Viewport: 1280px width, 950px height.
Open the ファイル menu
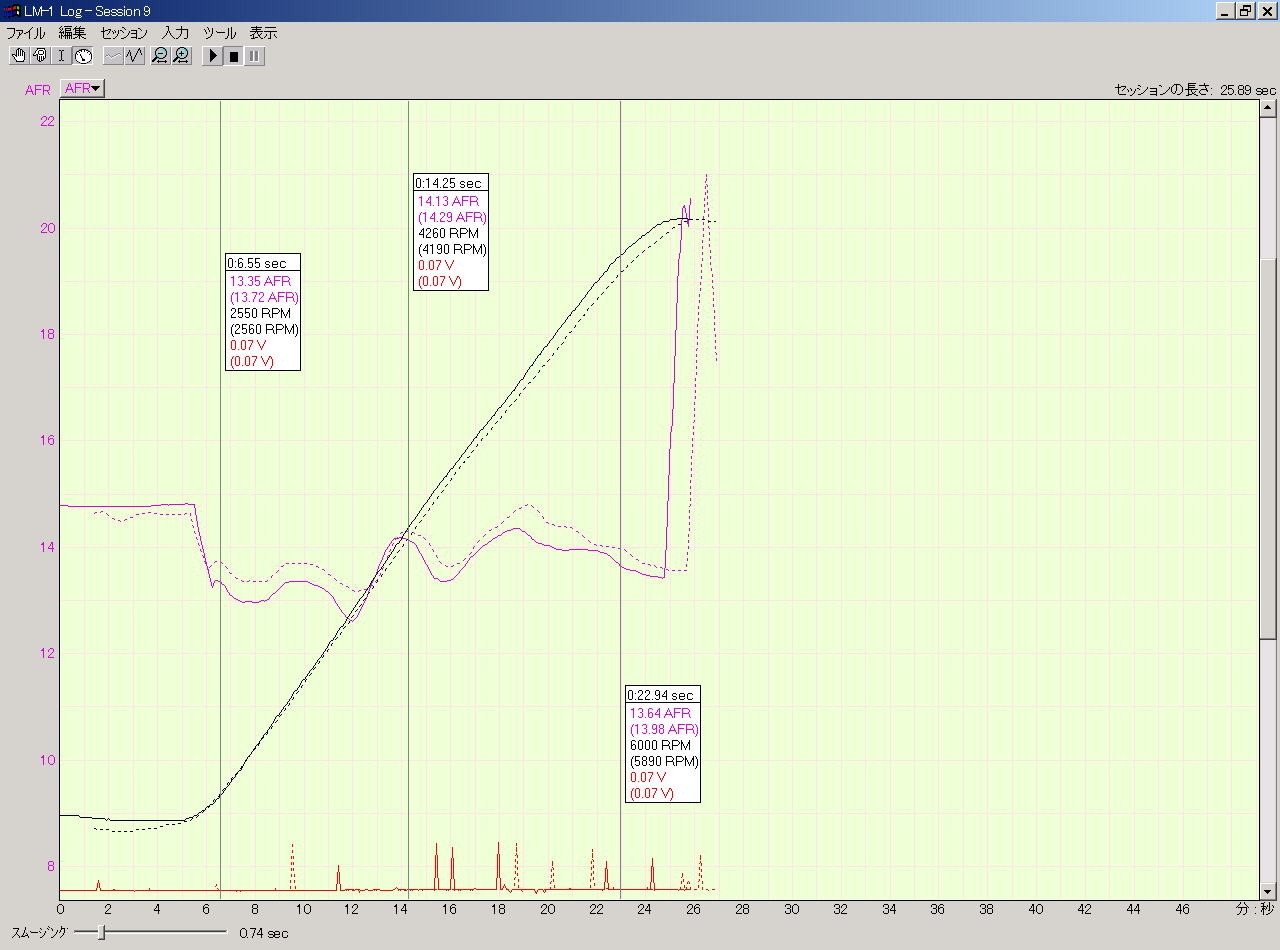pyautogui.click(x=26, y=33)
